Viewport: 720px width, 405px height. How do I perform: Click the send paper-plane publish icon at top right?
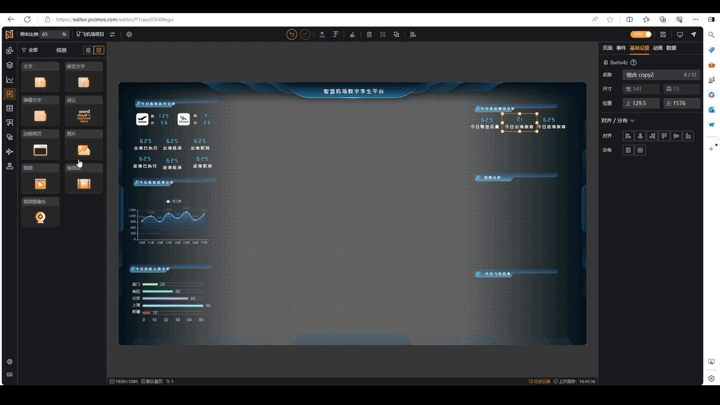tap(693, 34)
